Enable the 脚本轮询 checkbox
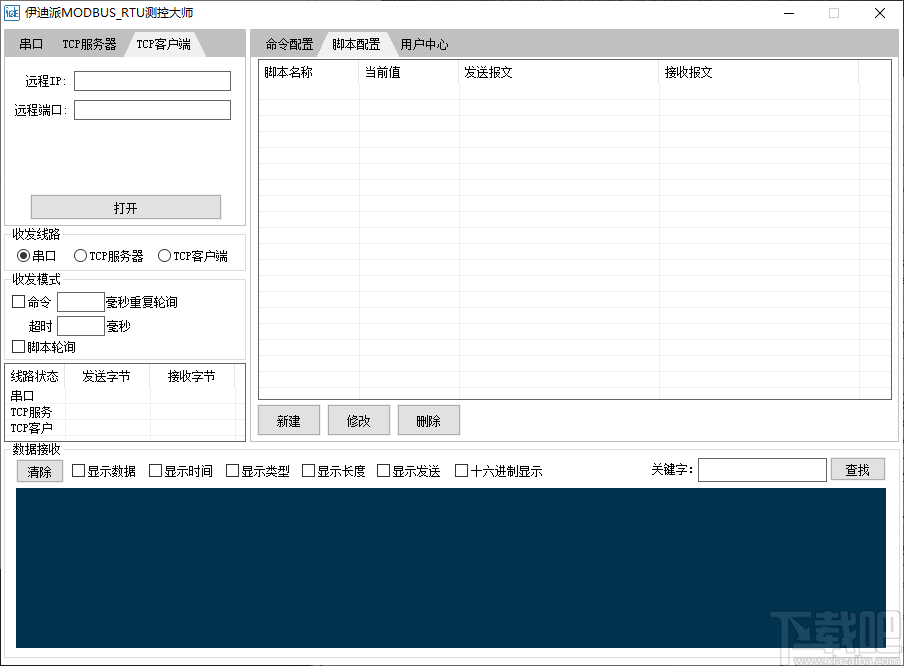Screen dimensions: 904x666 pos(17,347)
